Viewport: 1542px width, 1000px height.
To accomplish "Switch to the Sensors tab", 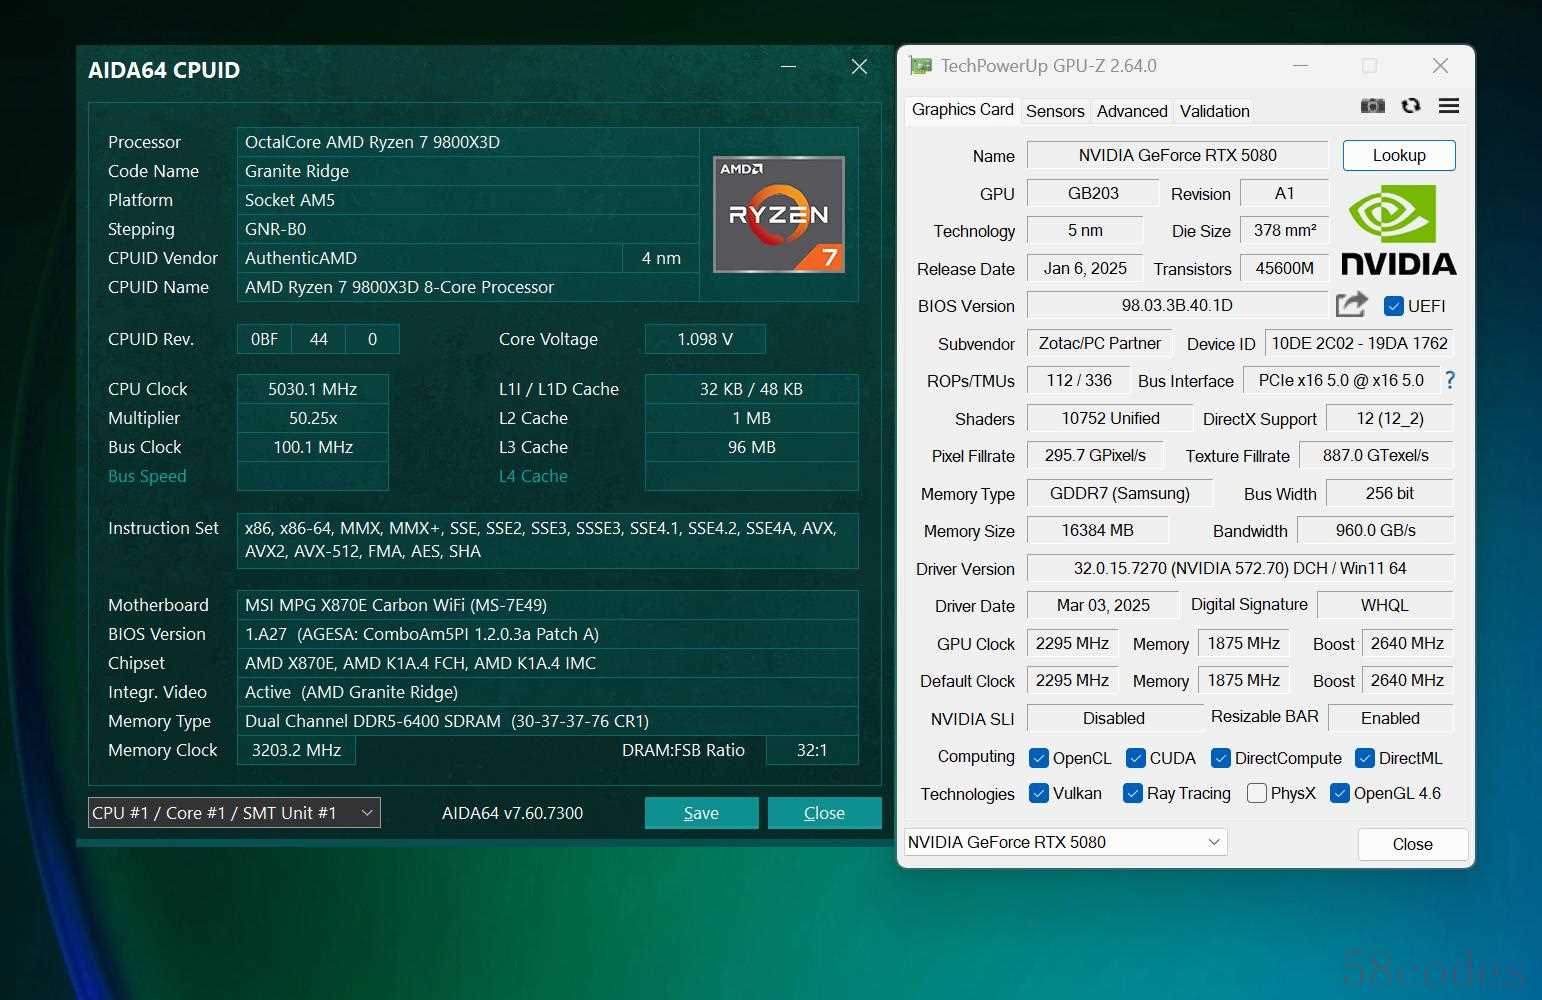I will [1054, 111].
